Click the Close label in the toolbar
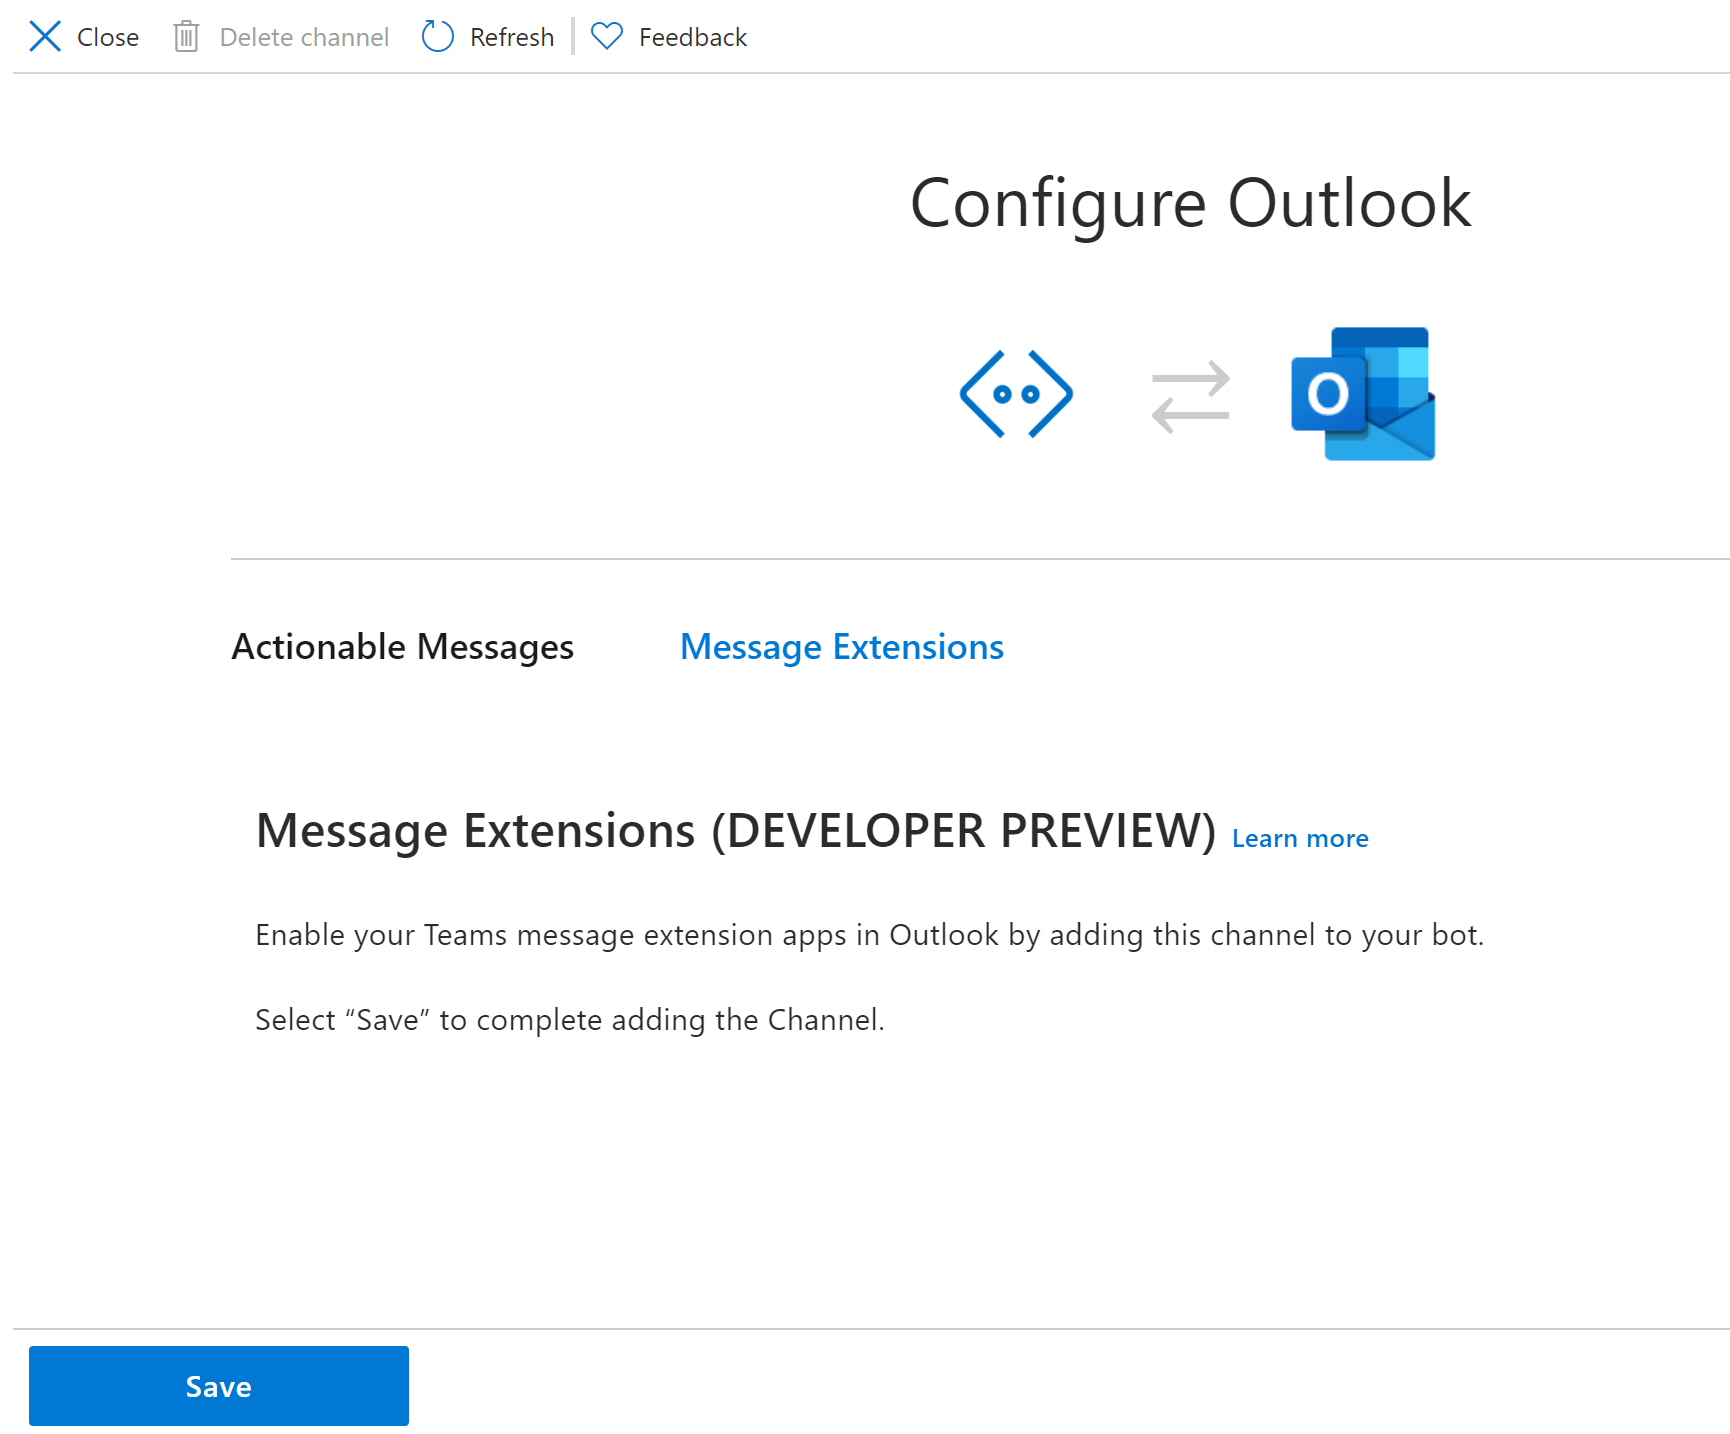1730x1434 pixels. [x=108, y=36]
